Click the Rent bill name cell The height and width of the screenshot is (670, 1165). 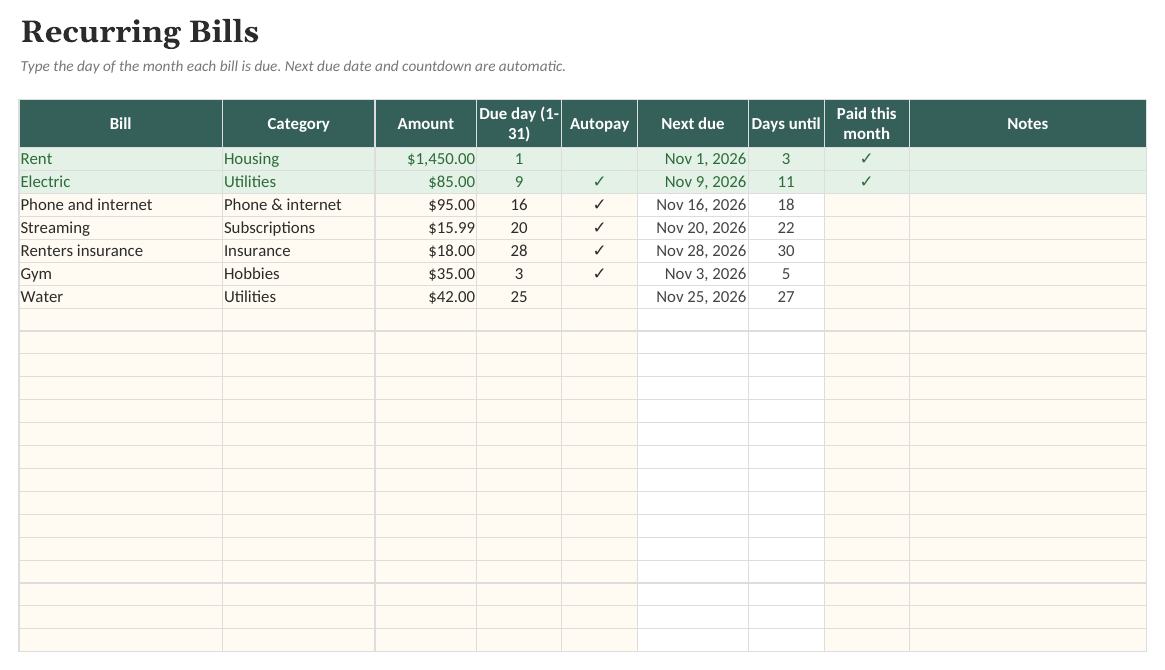(x=120, y=159)
